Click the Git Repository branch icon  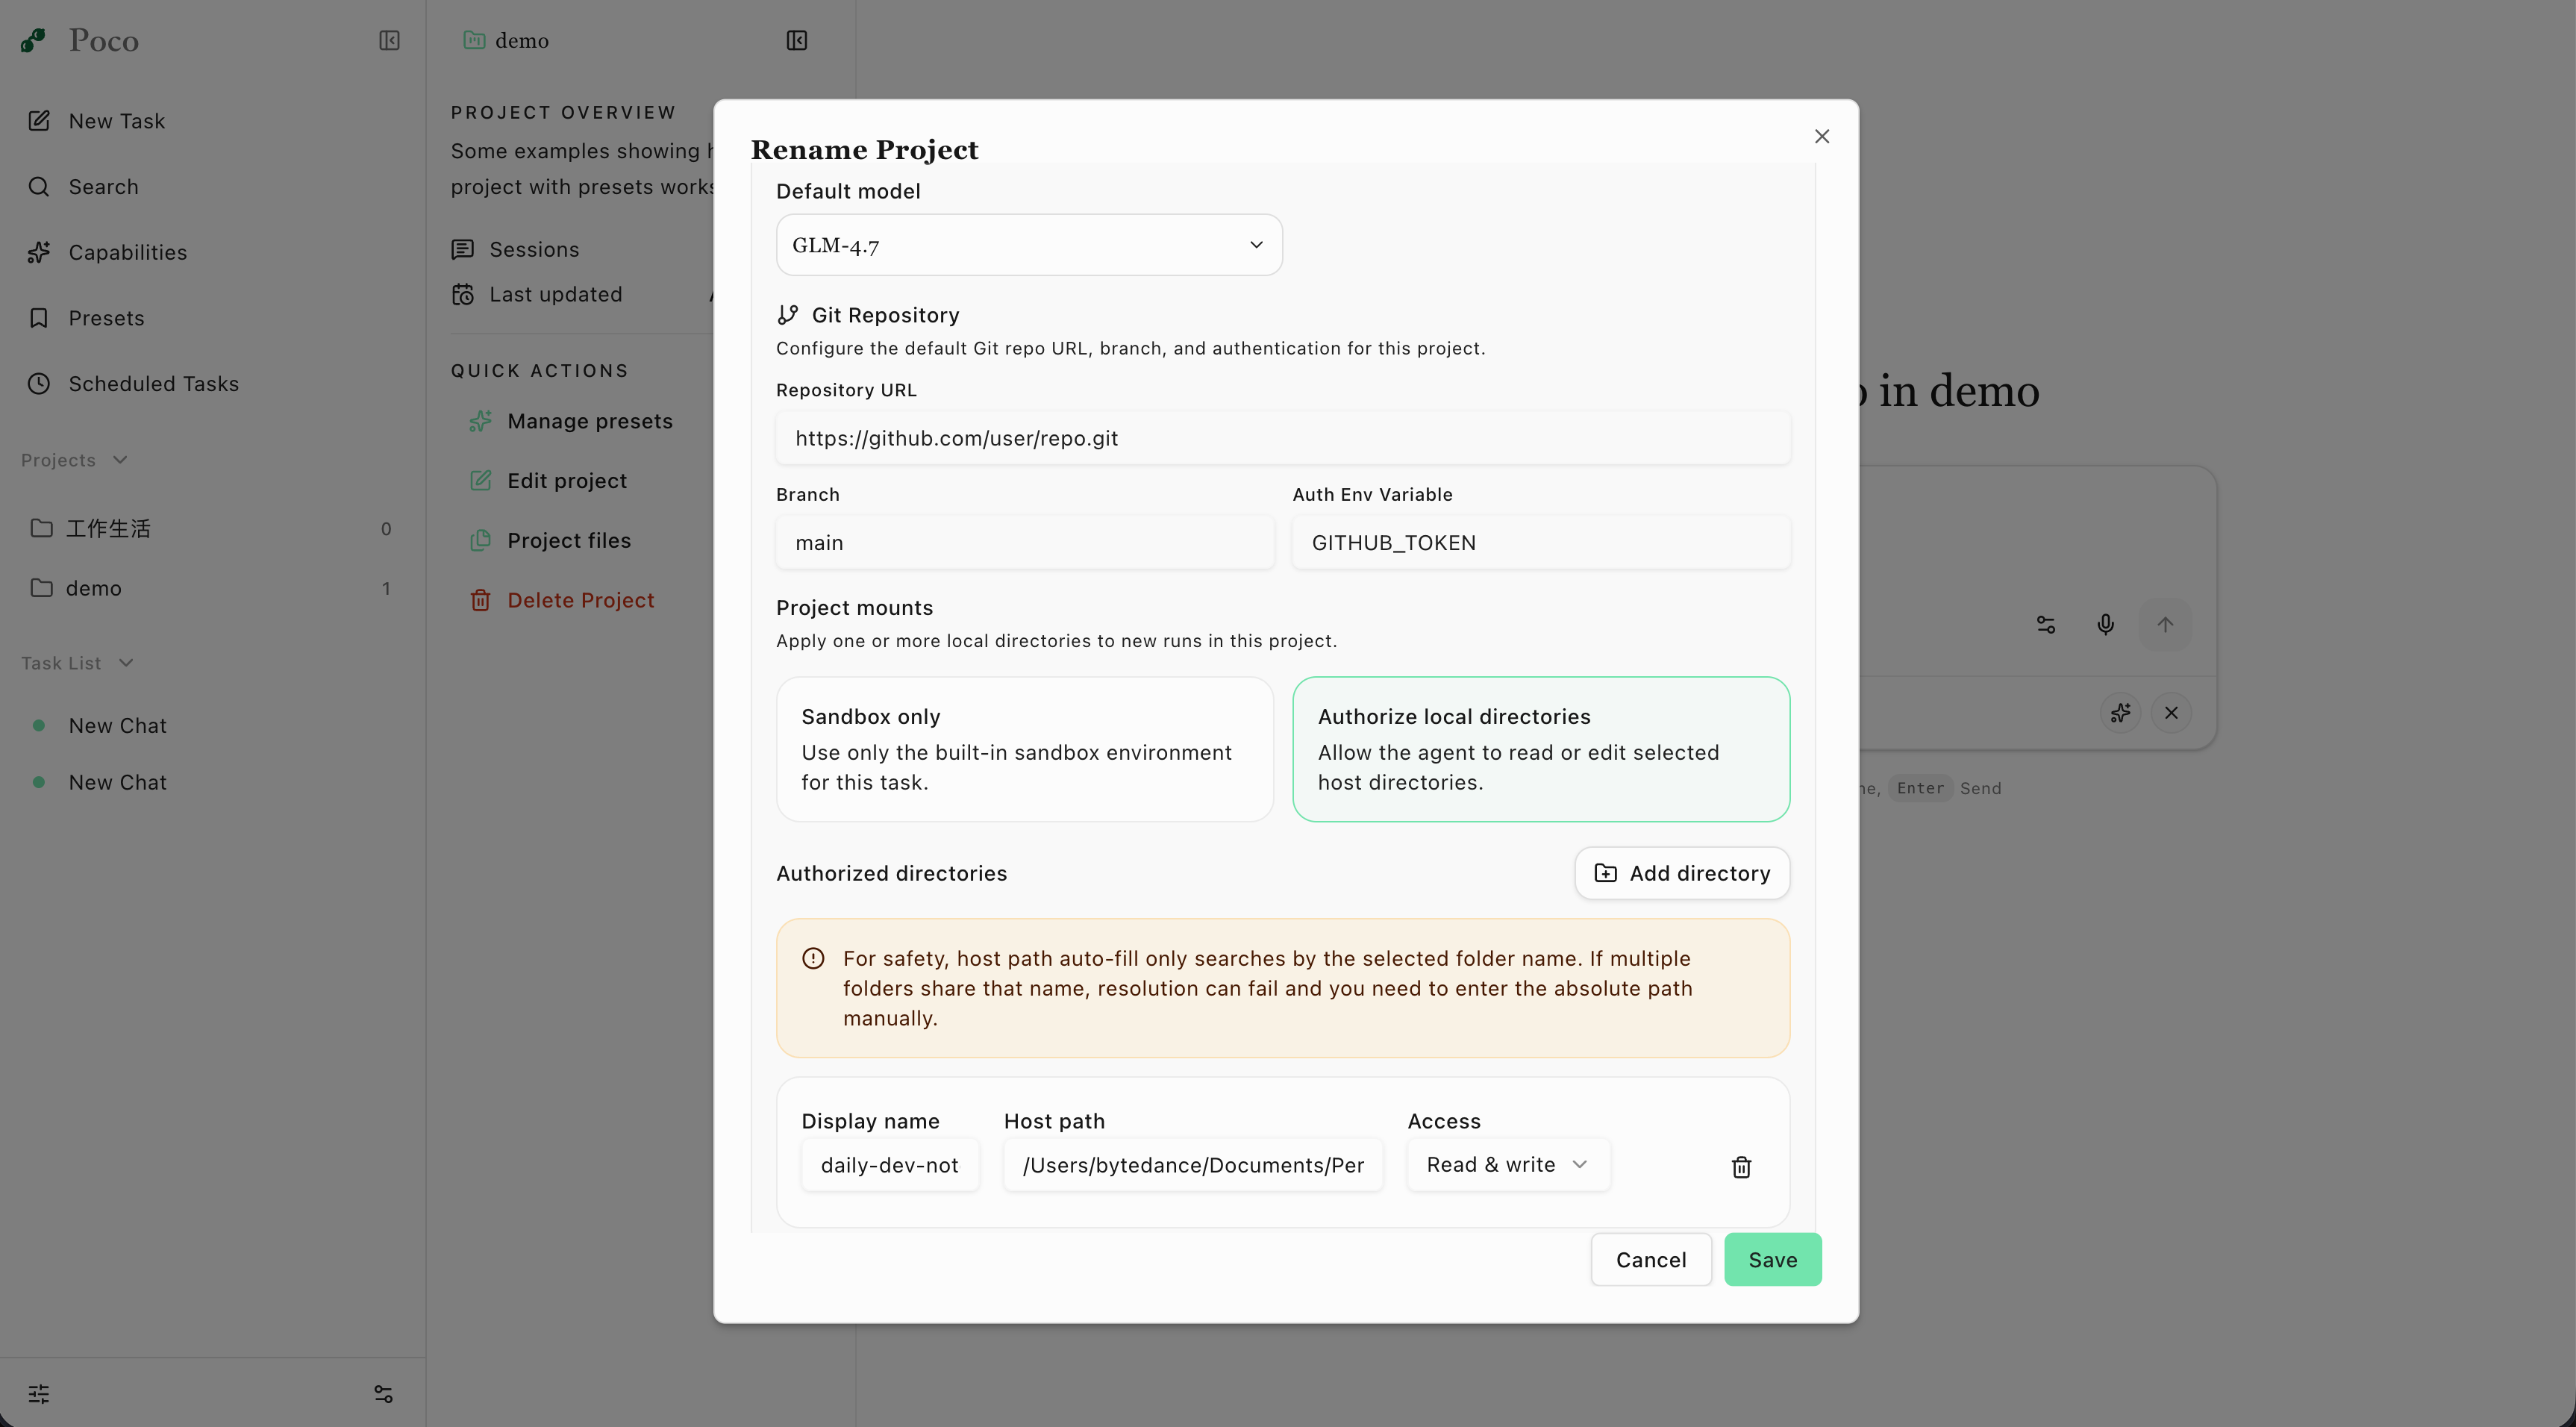[788, 315]
